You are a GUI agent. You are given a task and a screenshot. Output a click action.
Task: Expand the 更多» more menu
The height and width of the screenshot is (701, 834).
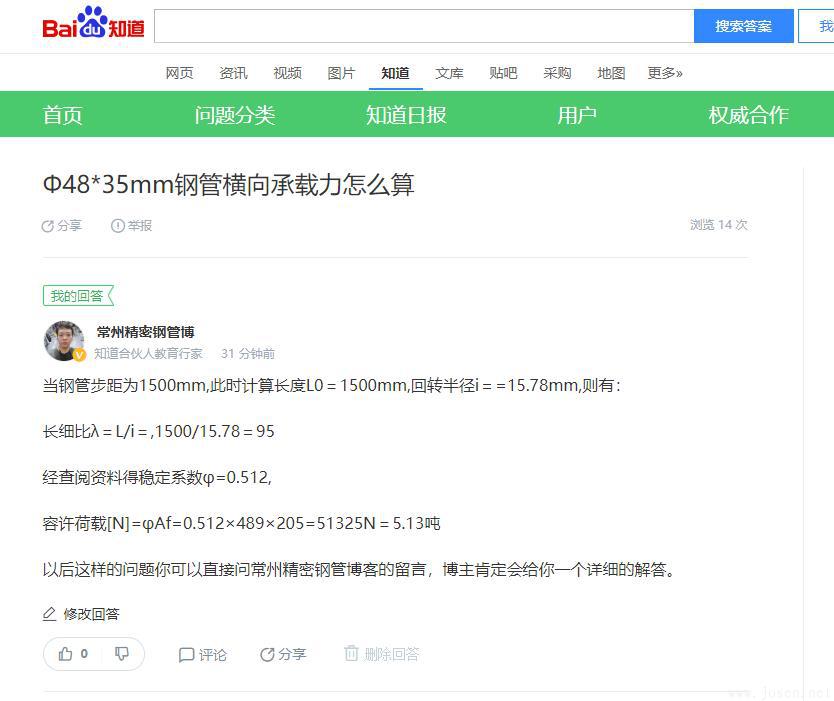click(x=665, y=73)
